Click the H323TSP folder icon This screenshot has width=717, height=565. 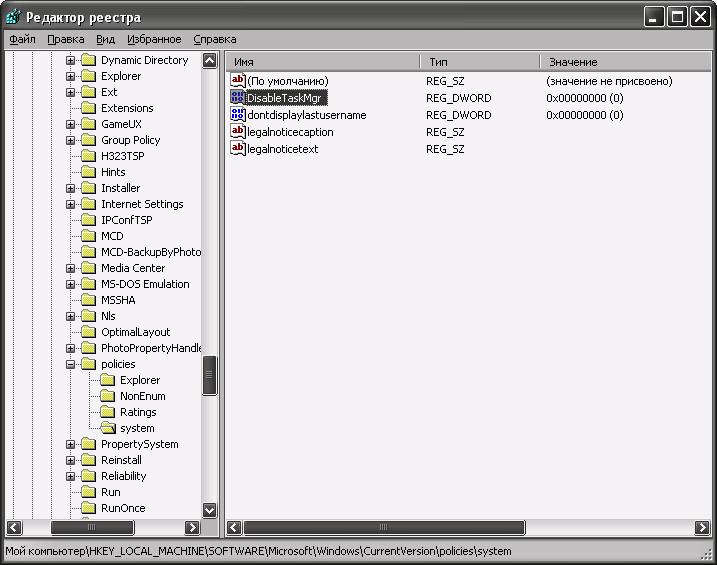click(x=88, y=156)
